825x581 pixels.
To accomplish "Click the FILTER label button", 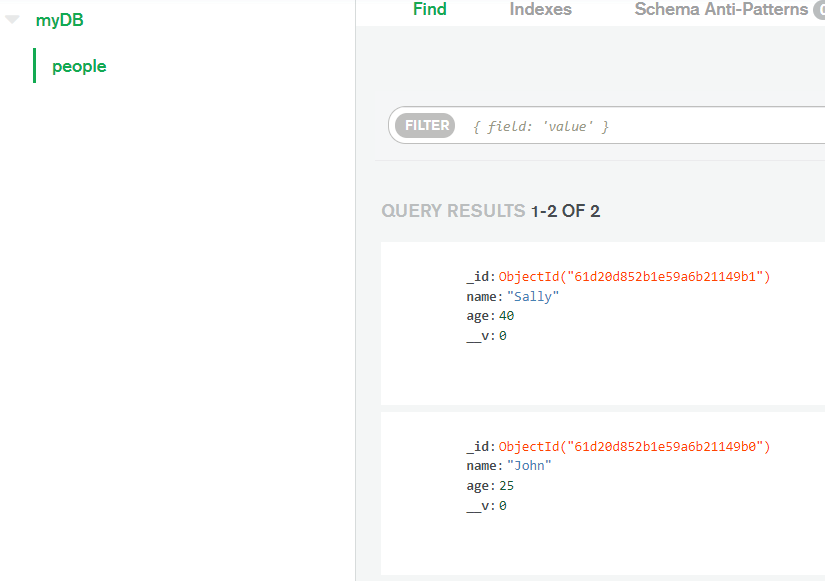I will pos(425,126).
